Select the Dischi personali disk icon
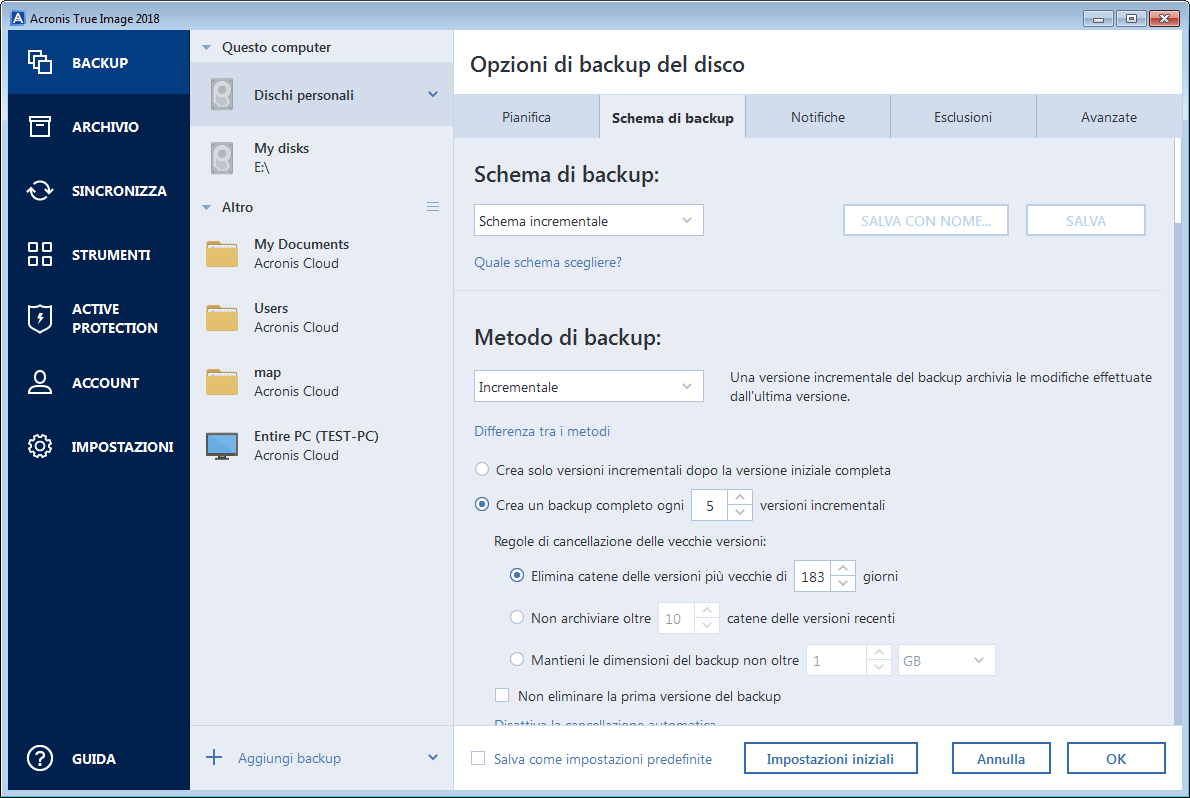 [222, 95]
